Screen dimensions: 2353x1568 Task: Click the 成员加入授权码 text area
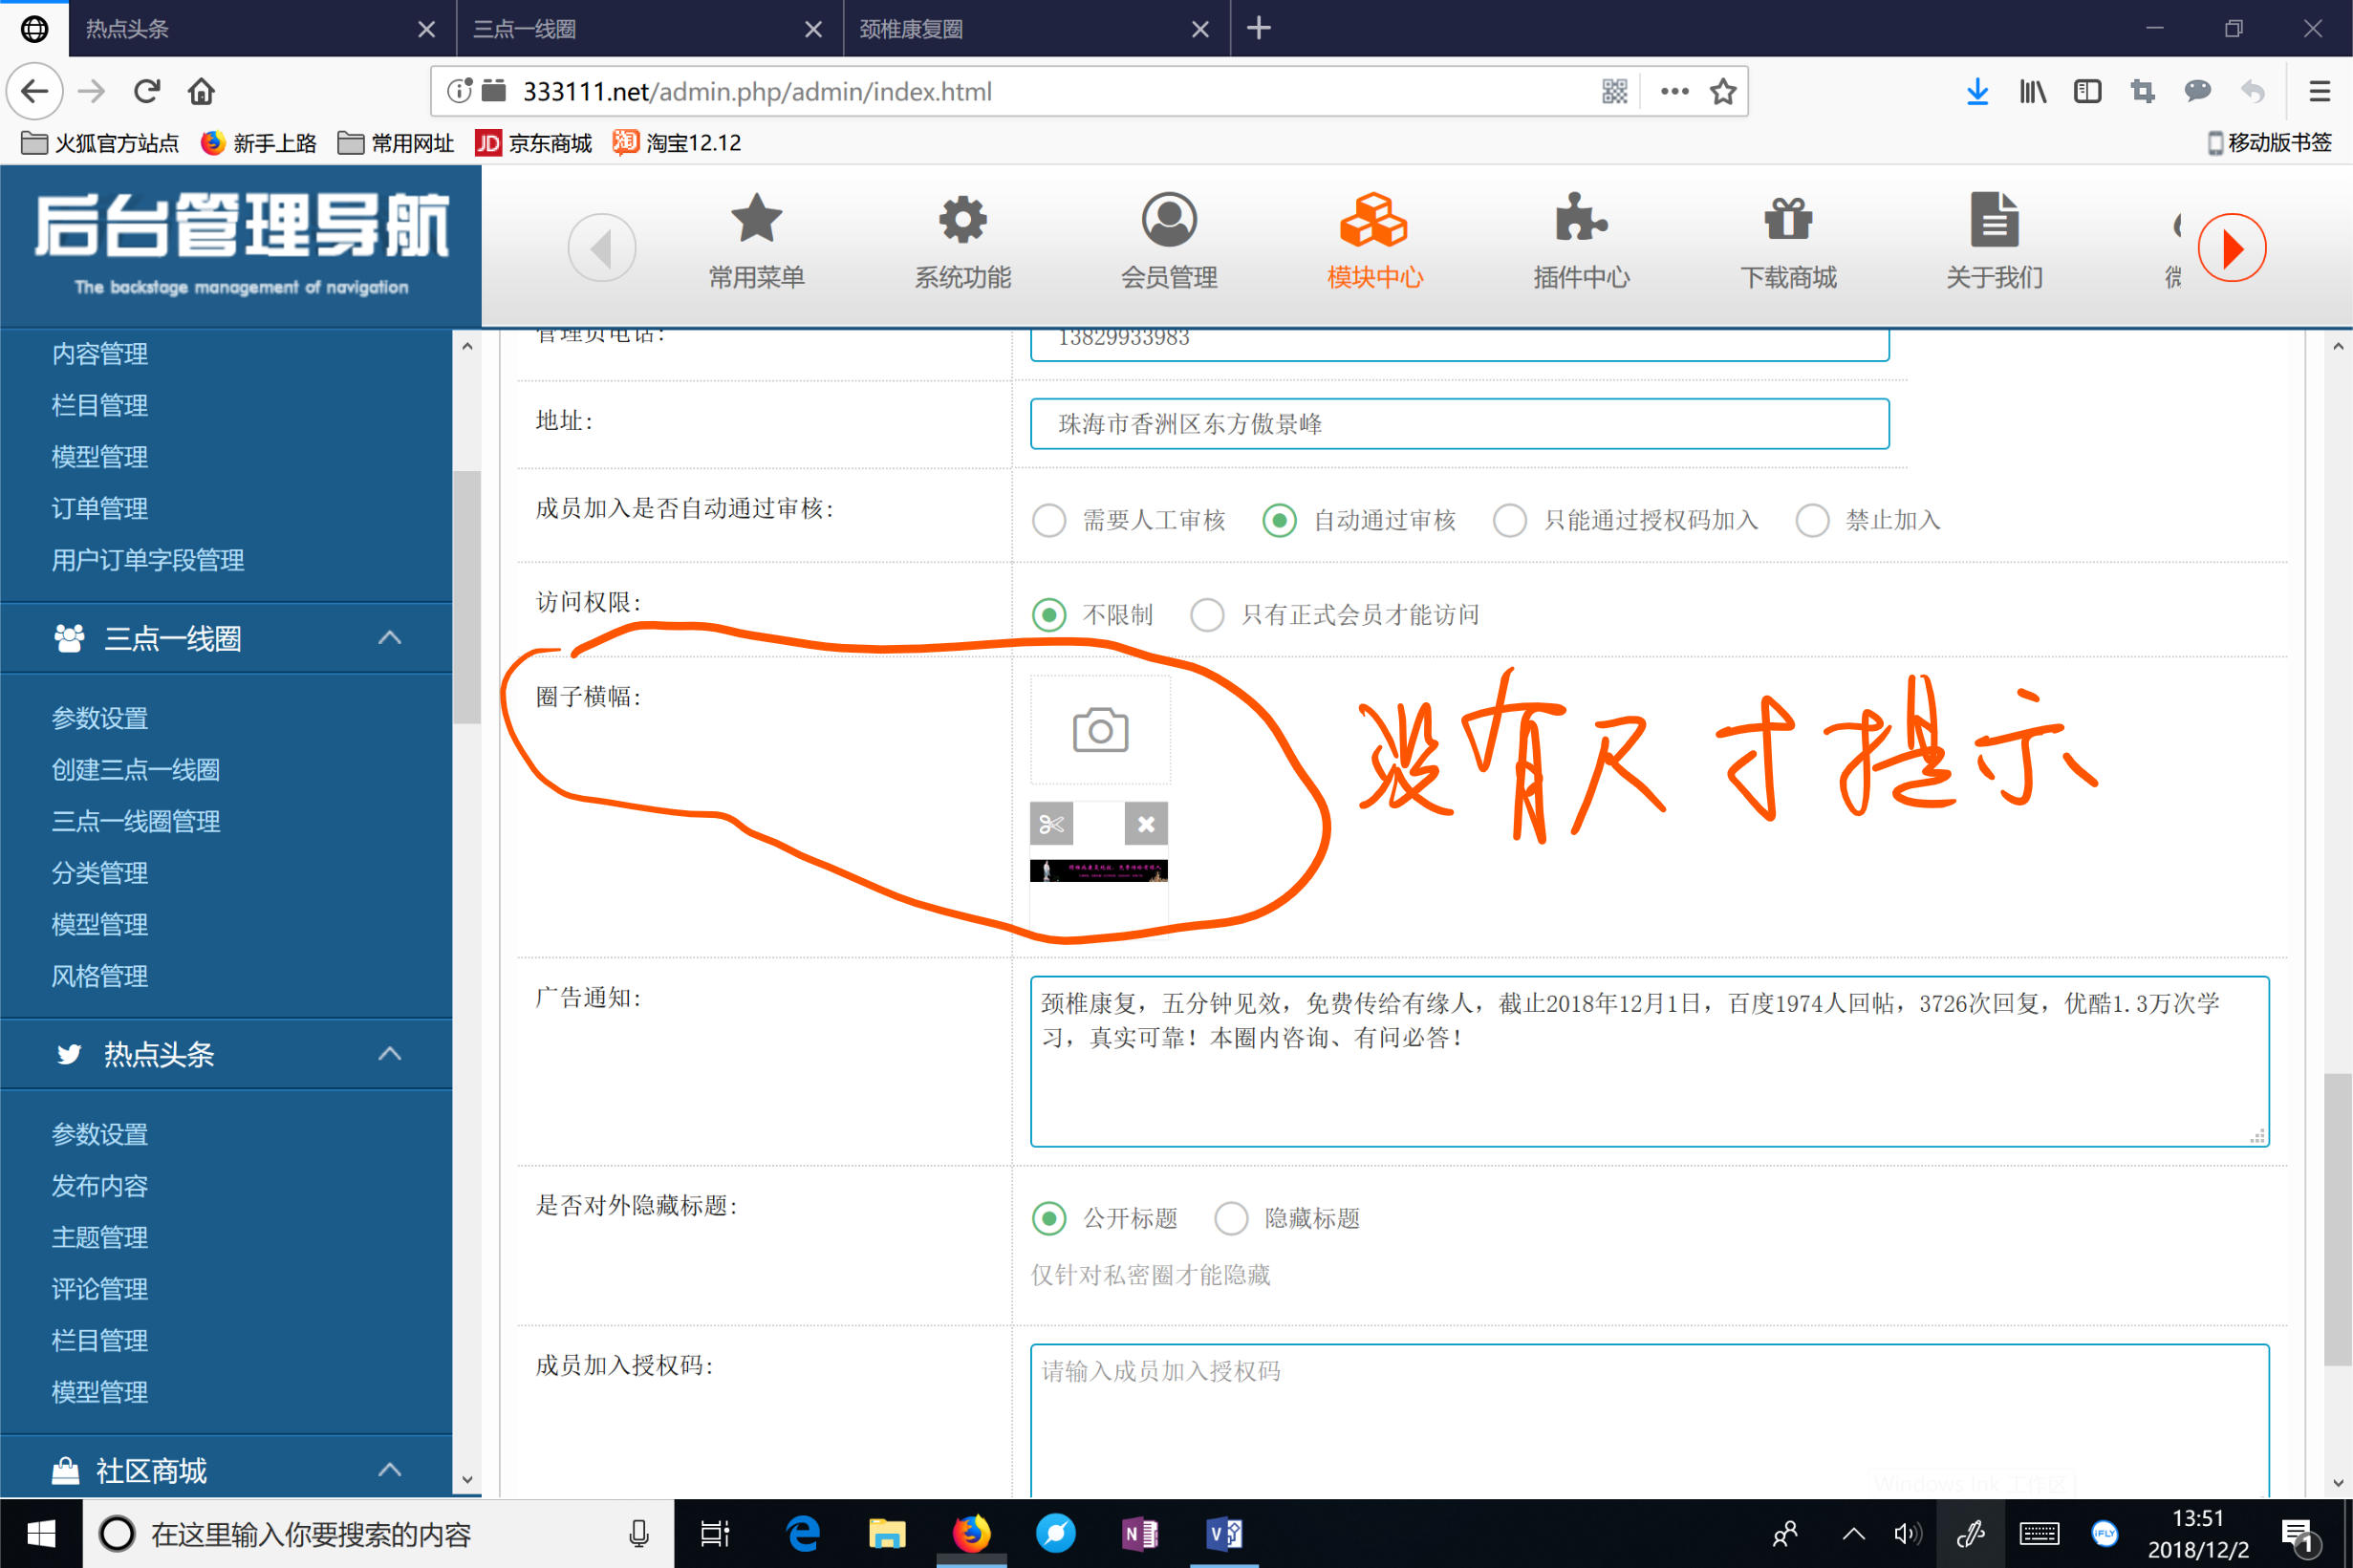(x=1648, y=1420)
